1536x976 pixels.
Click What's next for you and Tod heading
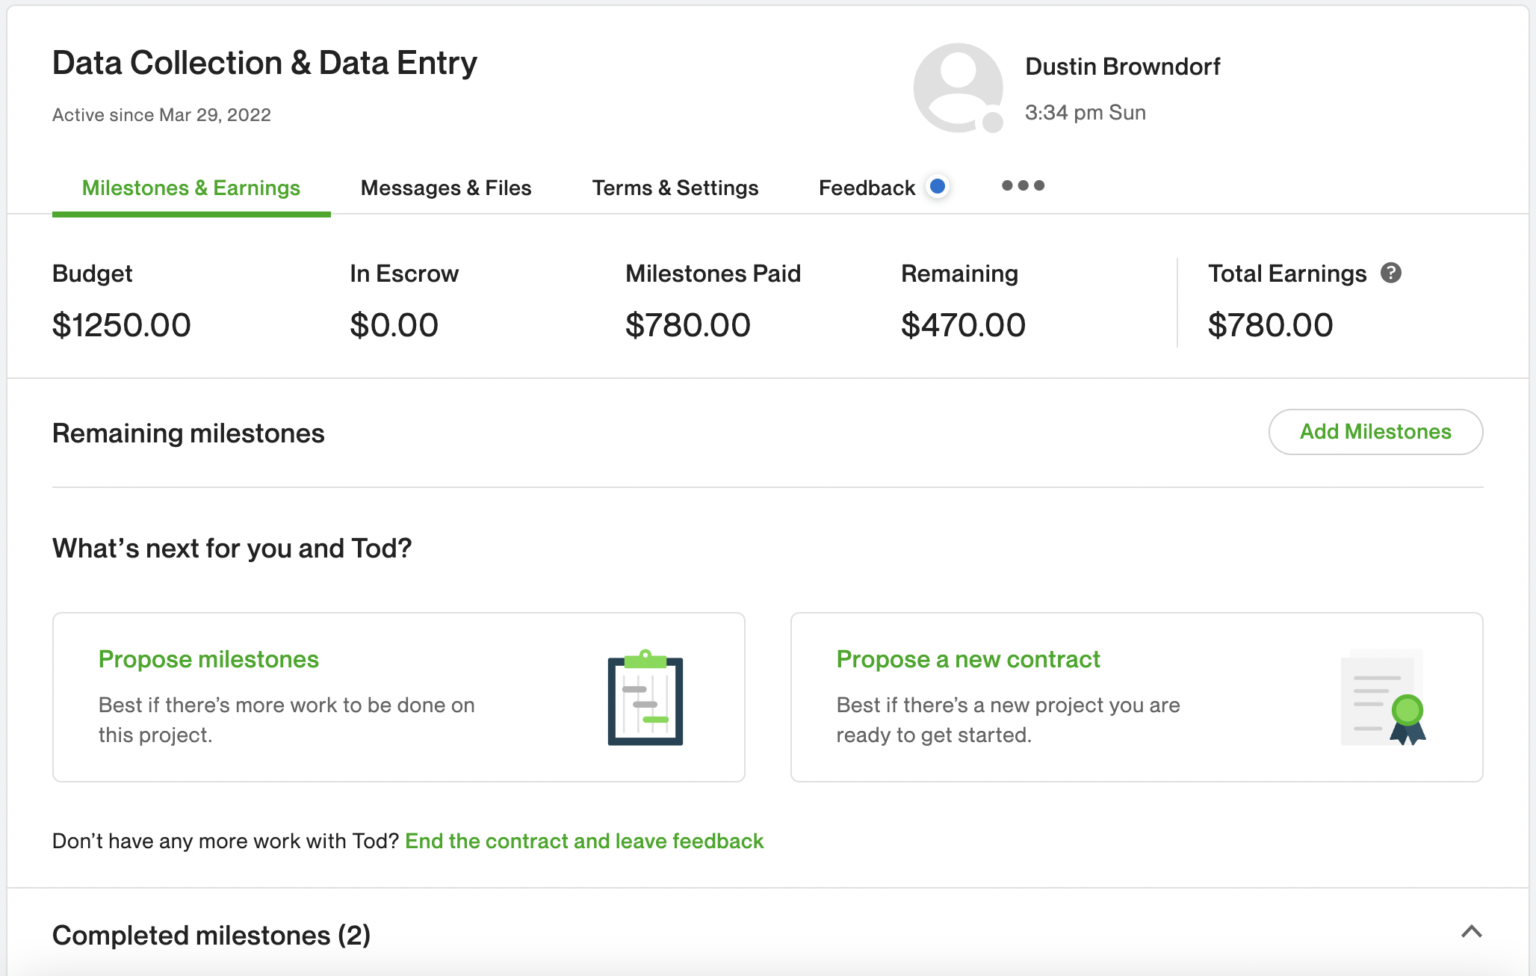pyautogui.click(x=232, y=548)
